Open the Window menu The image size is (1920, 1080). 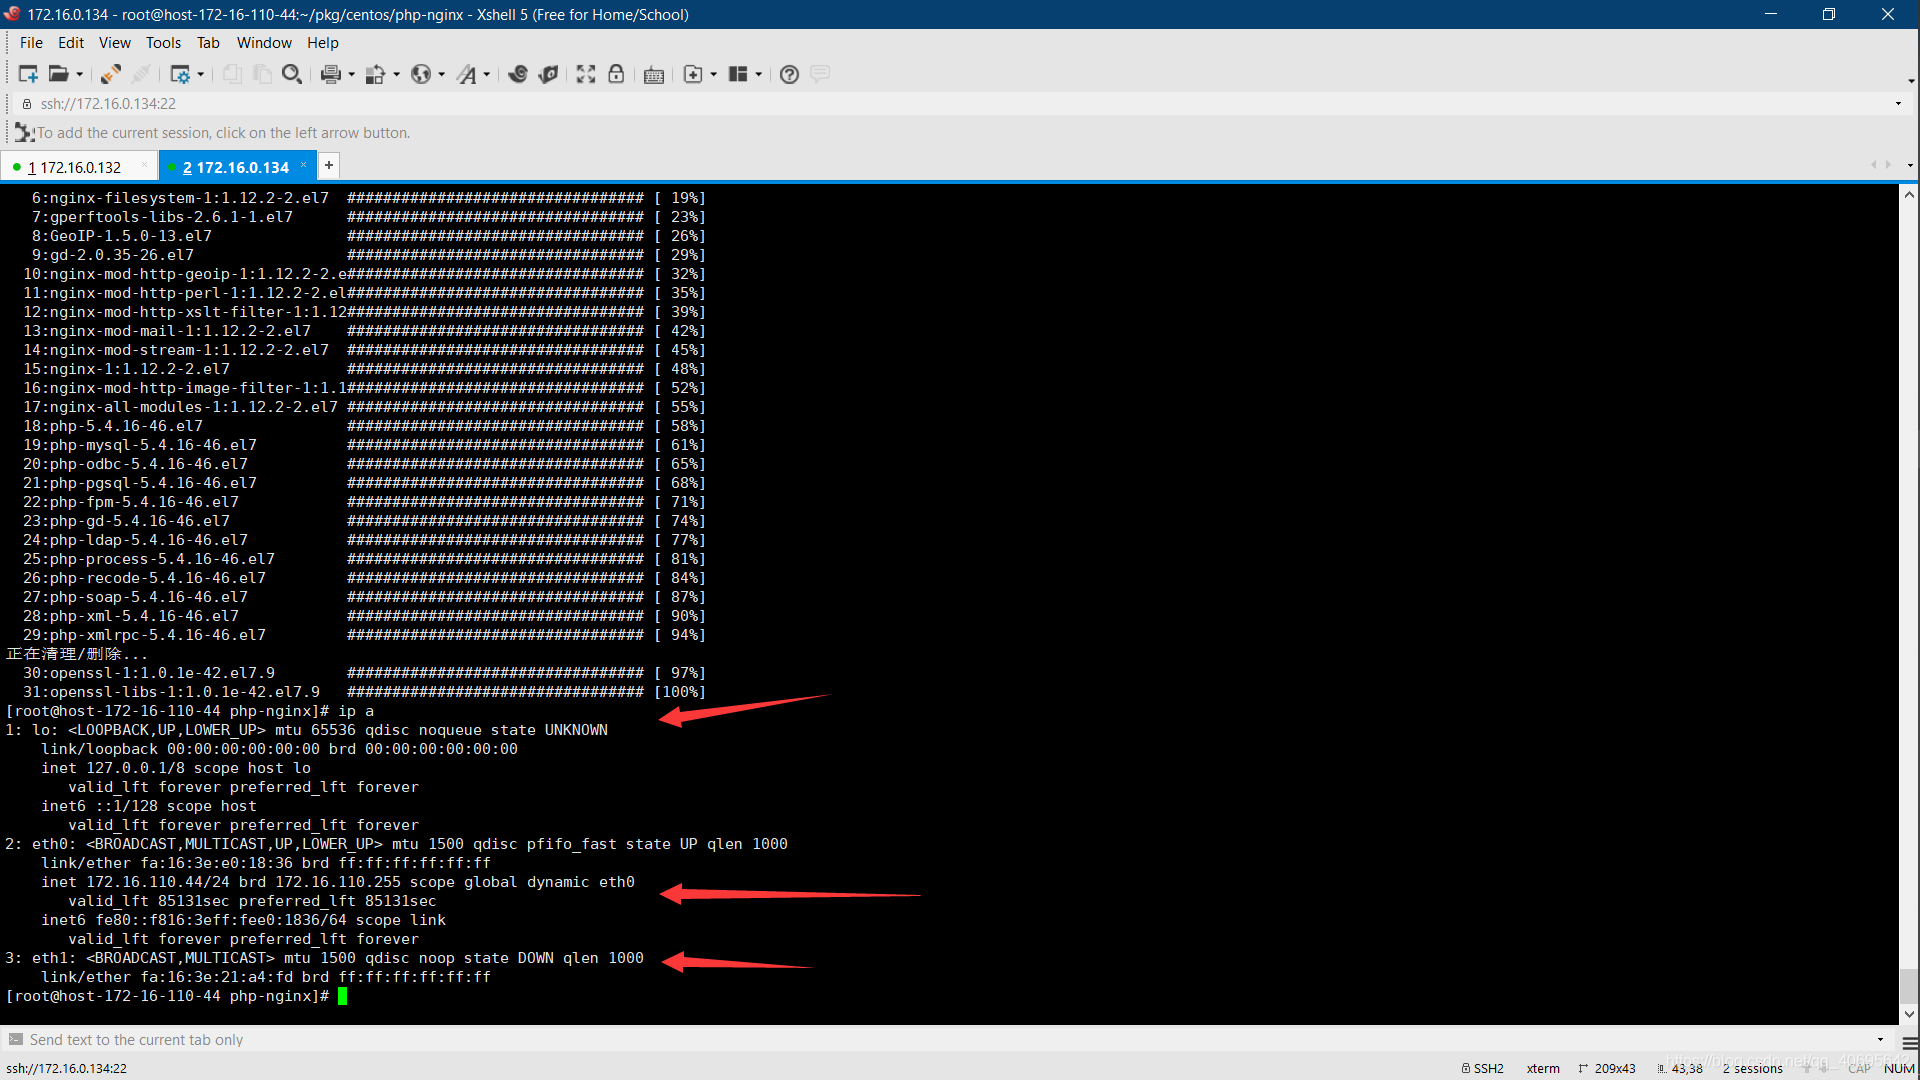(264, 42)
